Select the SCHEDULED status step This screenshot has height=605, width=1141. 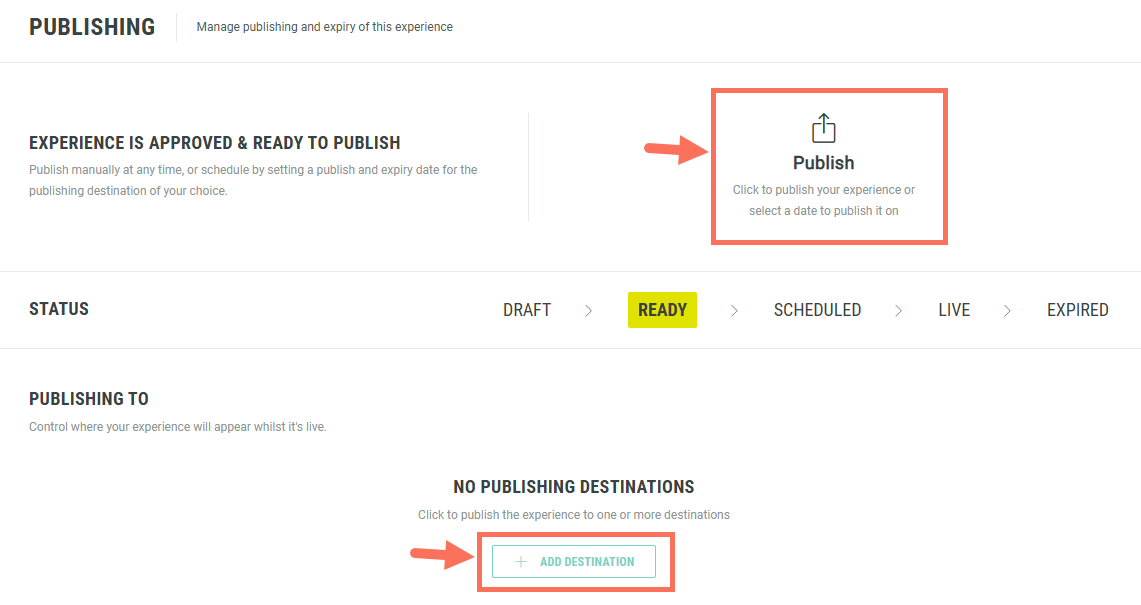click(x=817, y=310)
